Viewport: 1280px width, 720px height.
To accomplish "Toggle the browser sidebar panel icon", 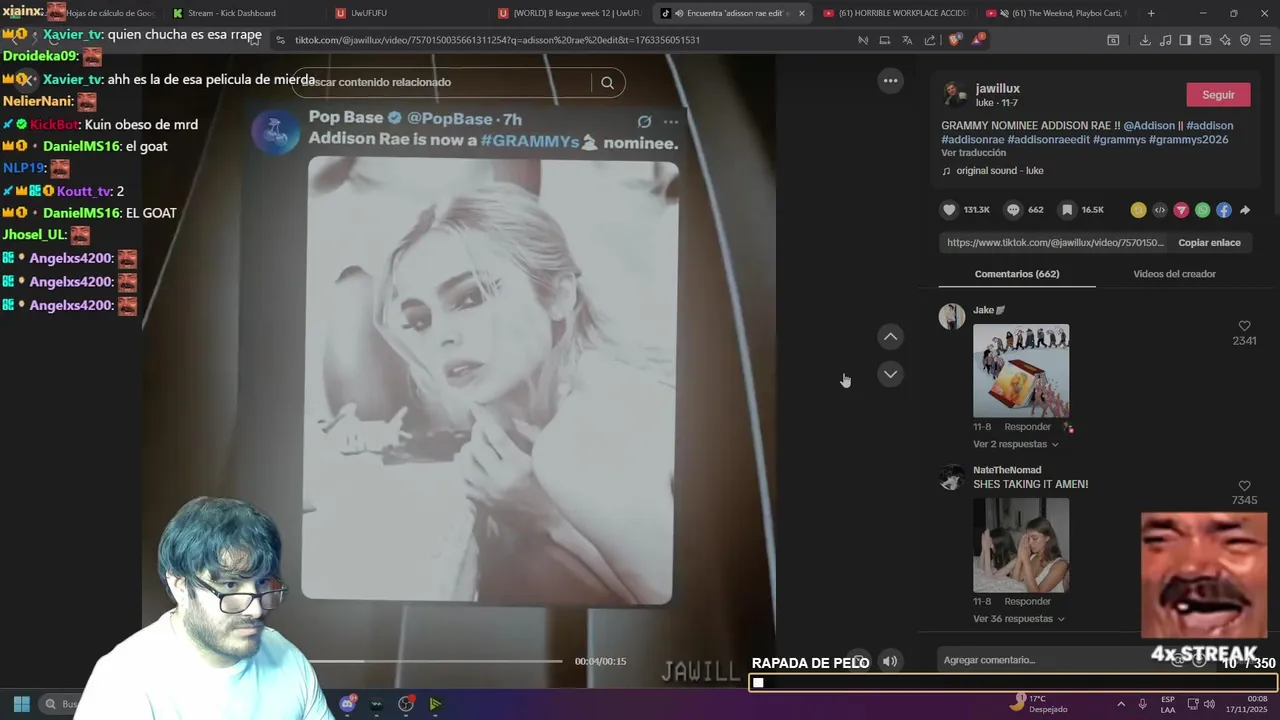I will (1185, 40).
